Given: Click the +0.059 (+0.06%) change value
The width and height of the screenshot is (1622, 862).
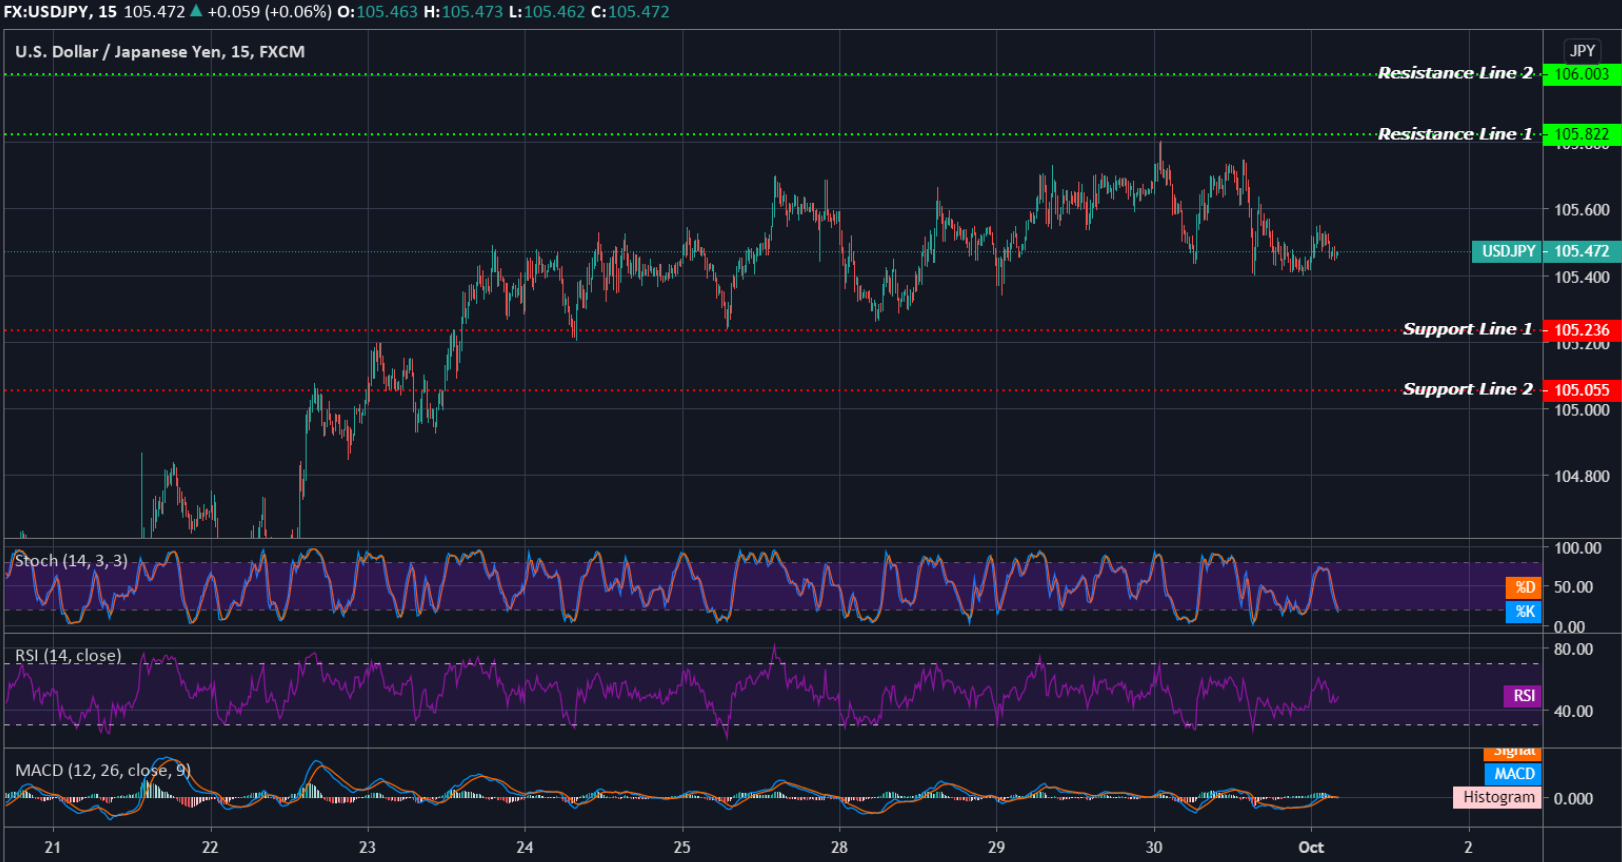Looking at the screenshot, I should coord(269,12).
